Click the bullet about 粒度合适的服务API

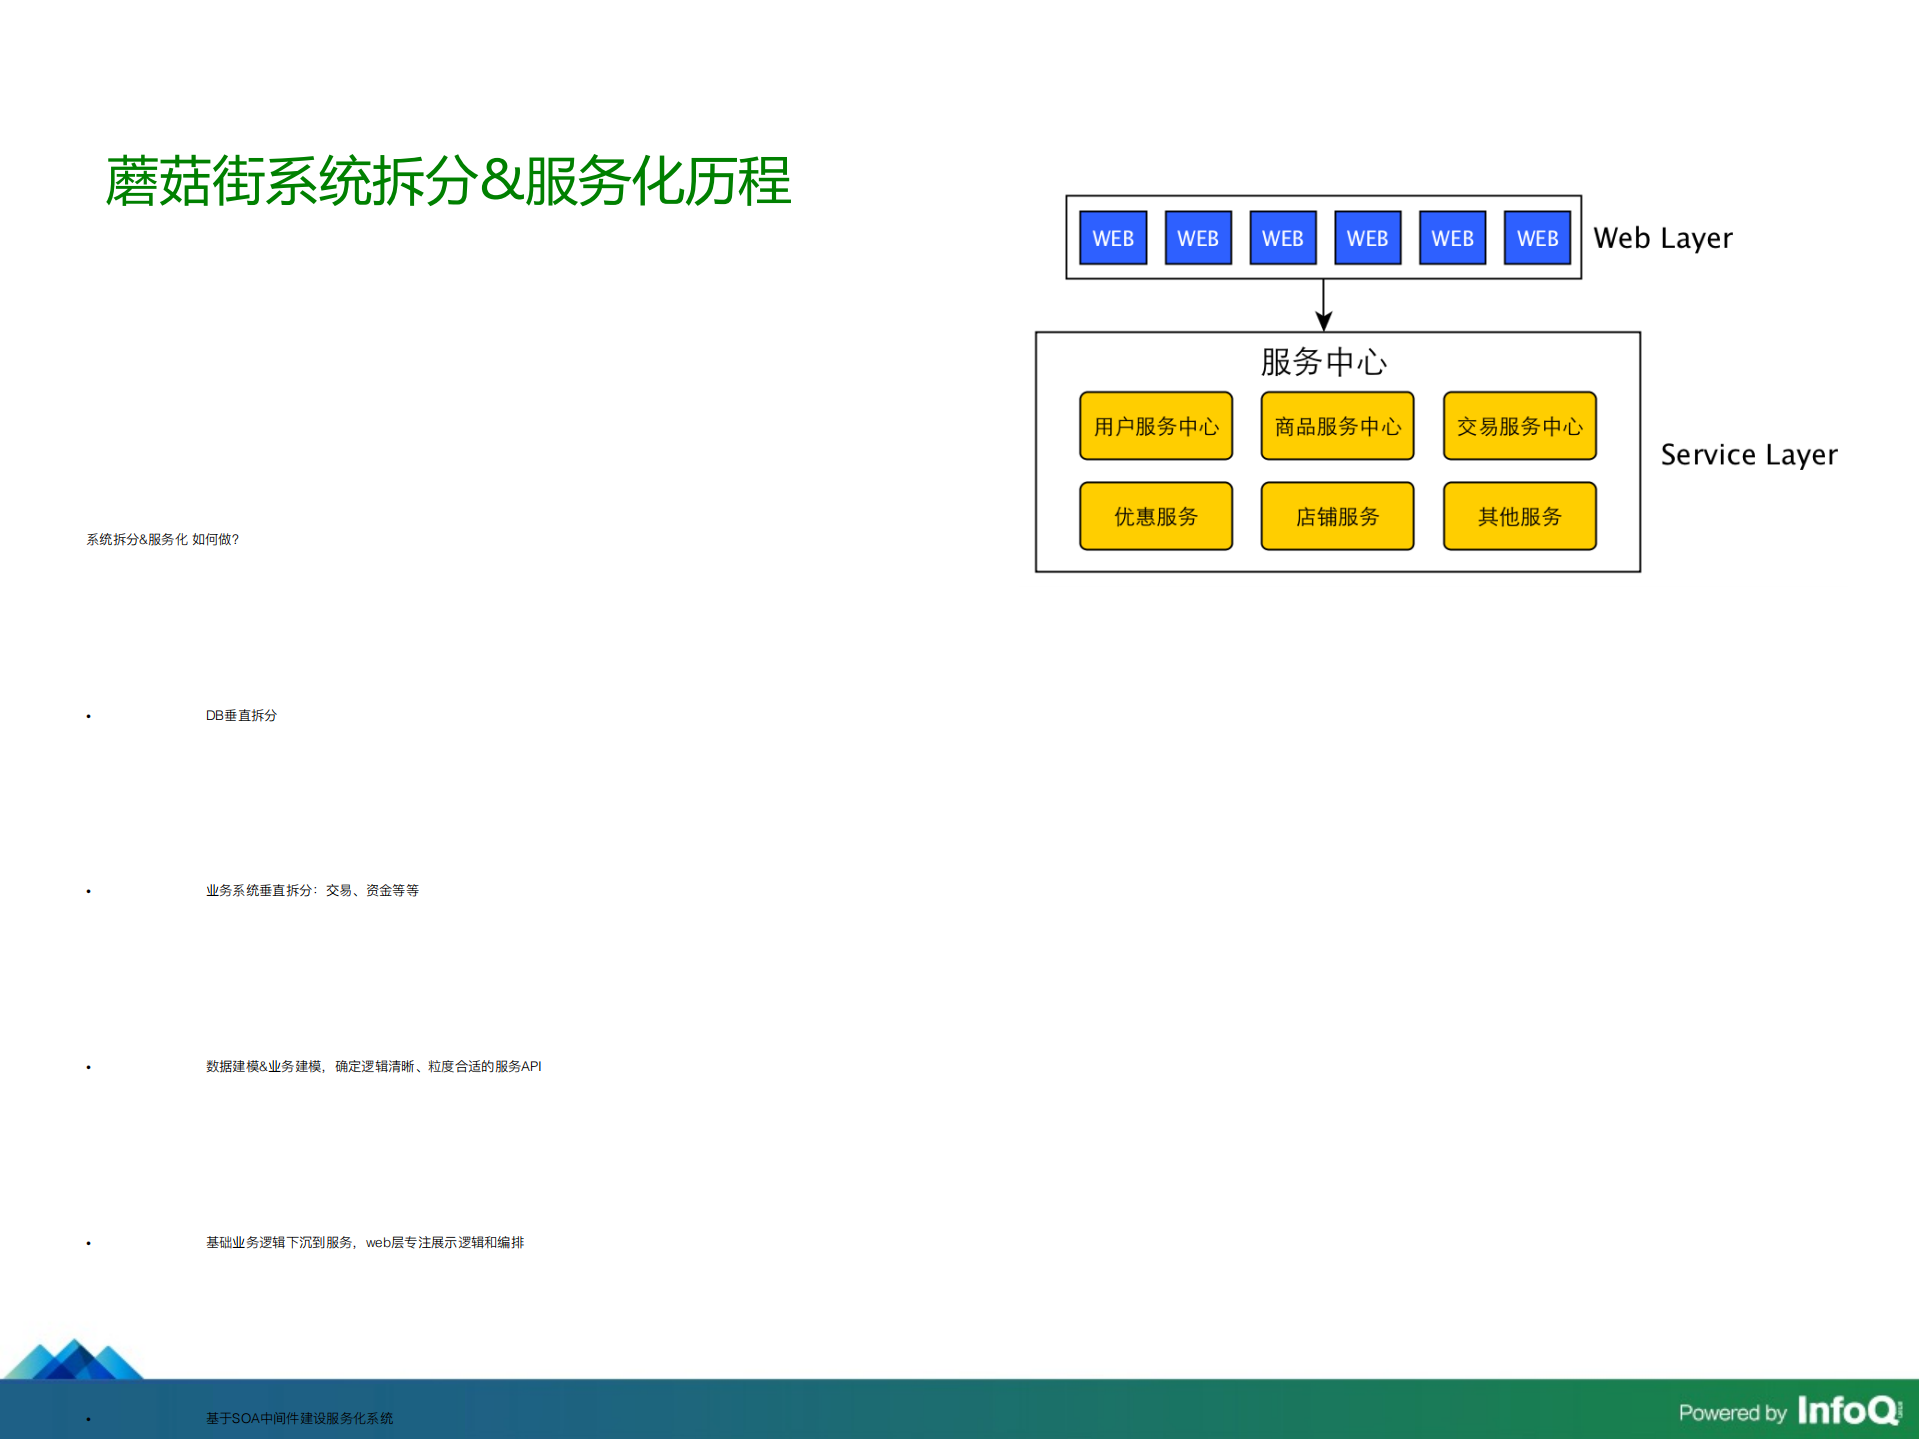point(371,1066)
